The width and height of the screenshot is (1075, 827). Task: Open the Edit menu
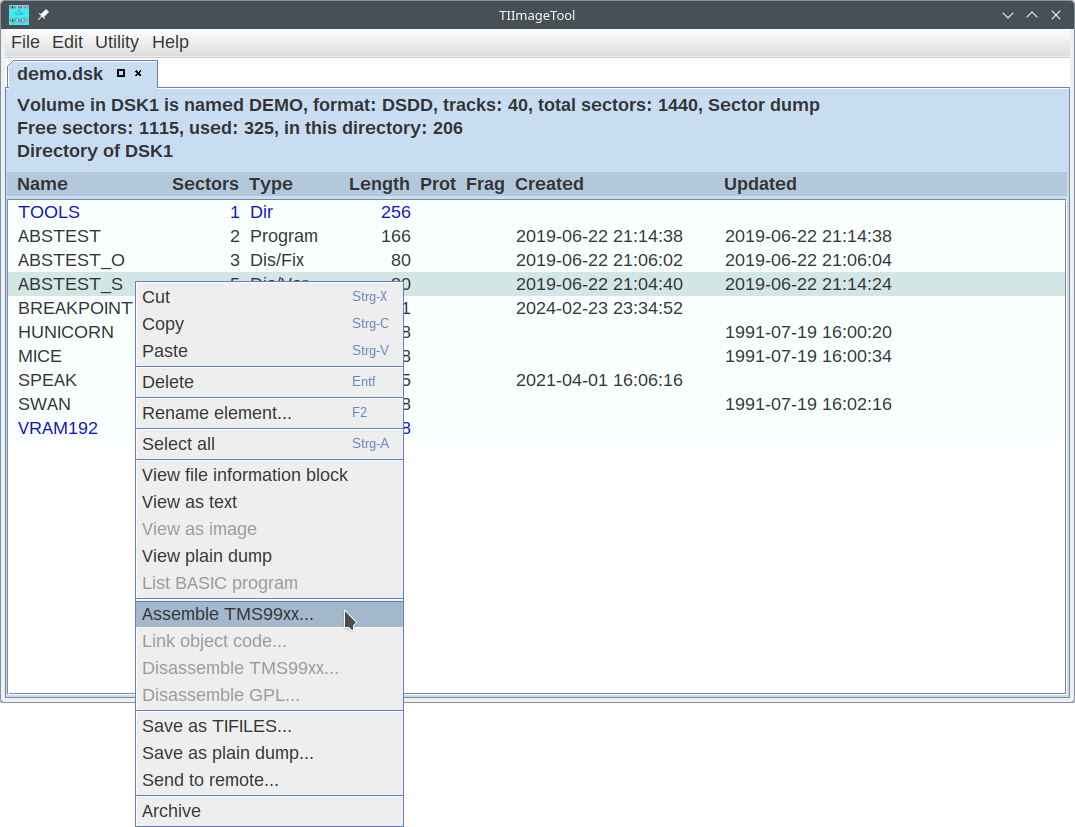click(x=67, y=42)
